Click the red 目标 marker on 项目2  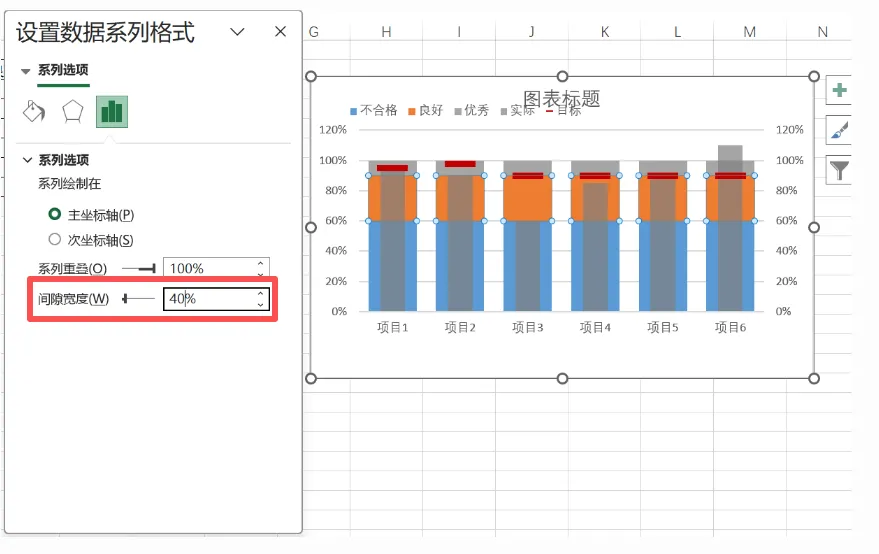460,164
